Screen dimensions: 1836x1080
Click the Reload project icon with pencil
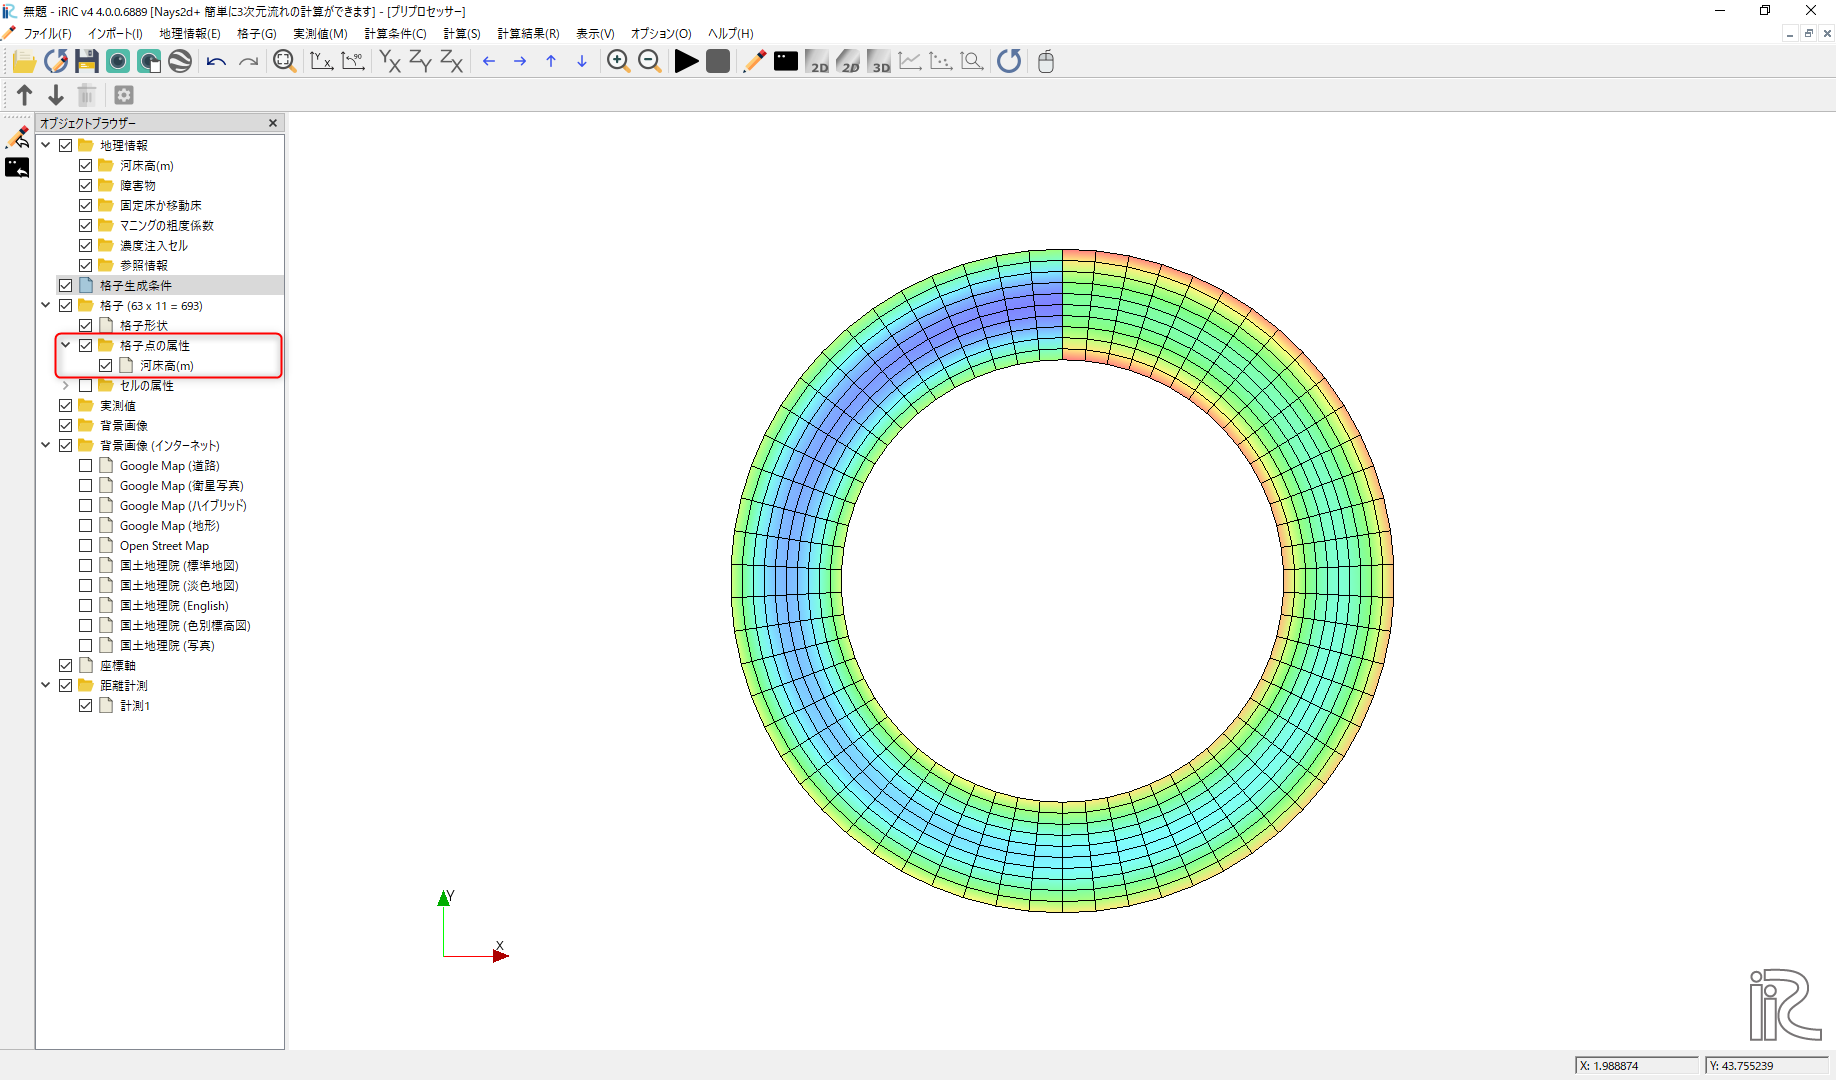[56, 62]
